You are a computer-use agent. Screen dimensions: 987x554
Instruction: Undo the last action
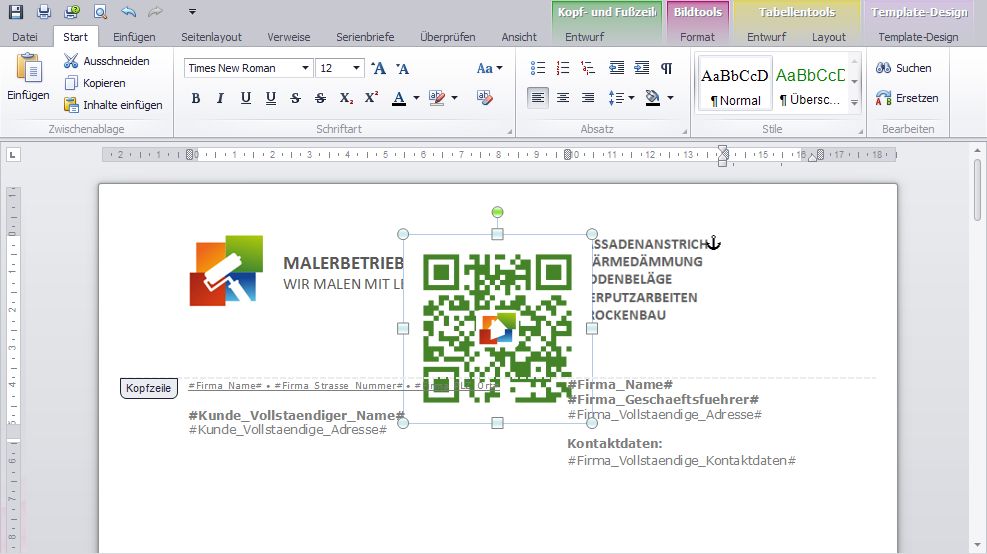[x=128, y=11]
